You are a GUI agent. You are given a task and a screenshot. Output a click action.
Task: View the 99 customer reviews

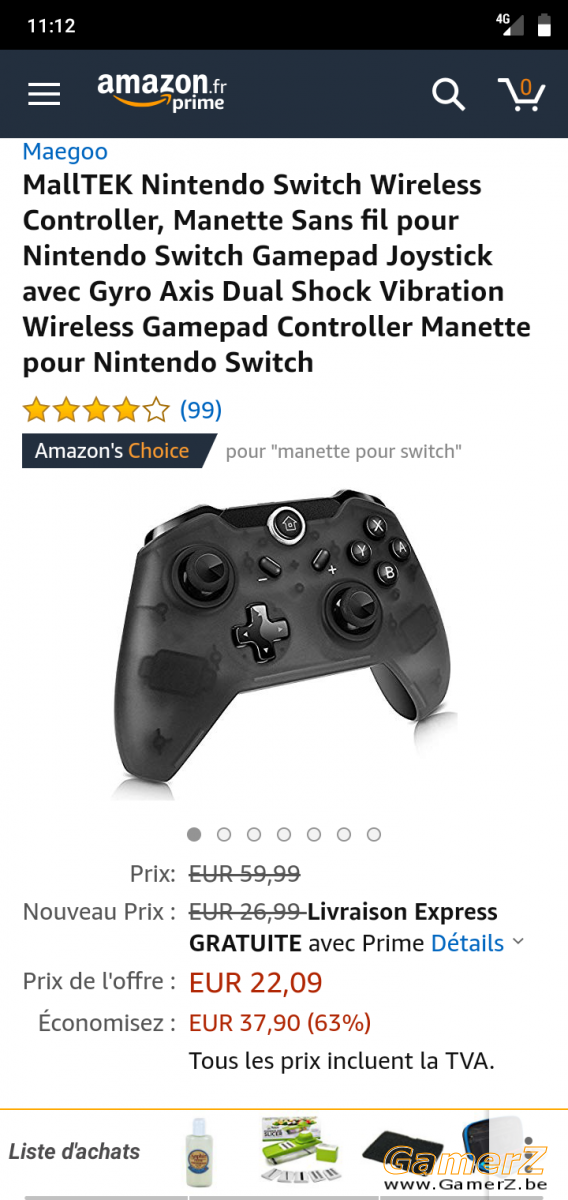[x=201, y=410]
